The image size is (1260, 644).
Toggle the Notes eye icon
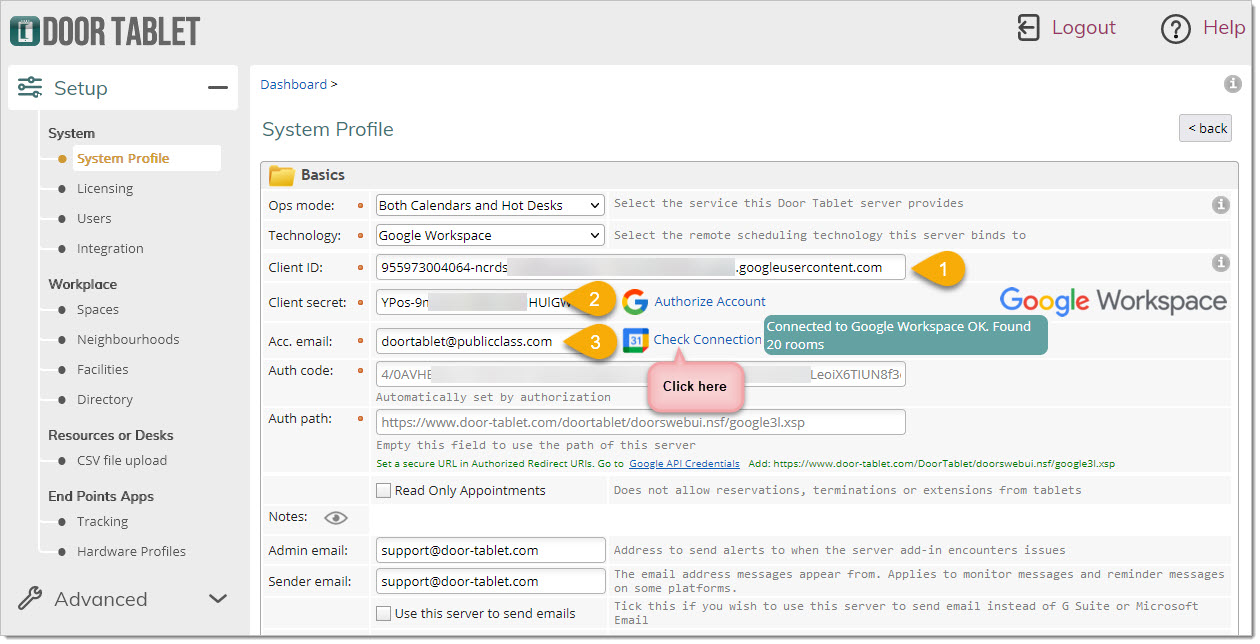coord(336,517)
